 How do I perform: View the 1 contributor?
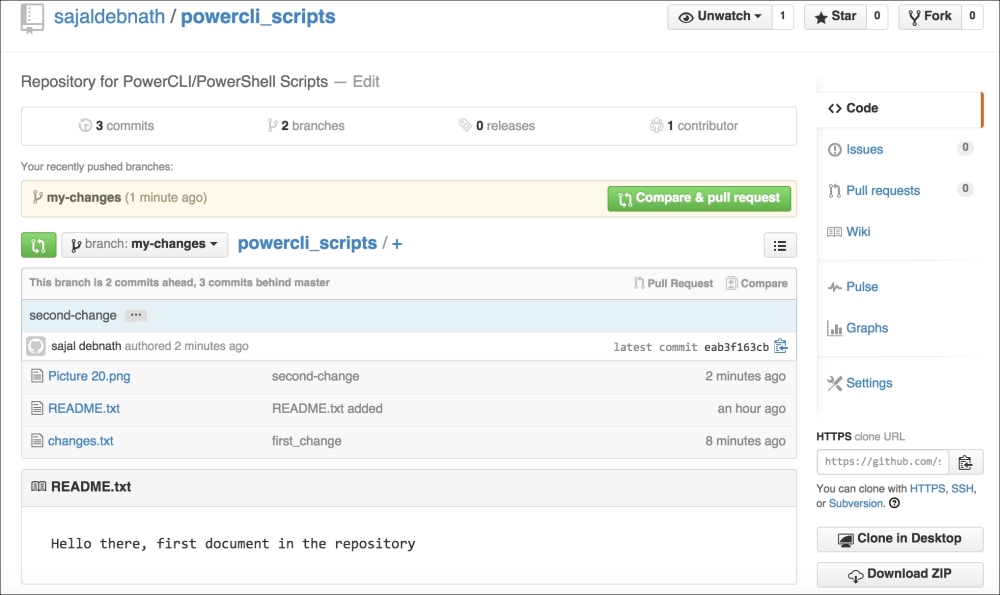tap(694, 126)
